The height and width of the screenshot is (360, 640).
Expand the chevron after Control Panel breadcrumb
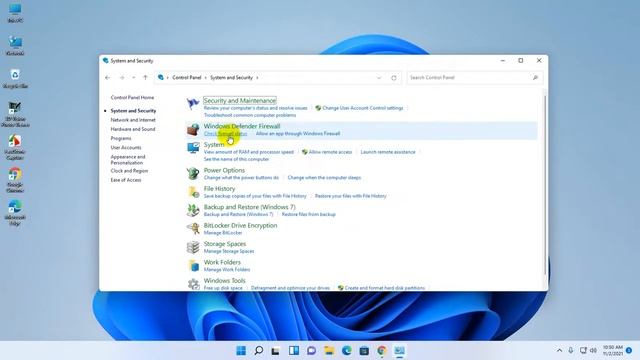click(x=206, y=78)
